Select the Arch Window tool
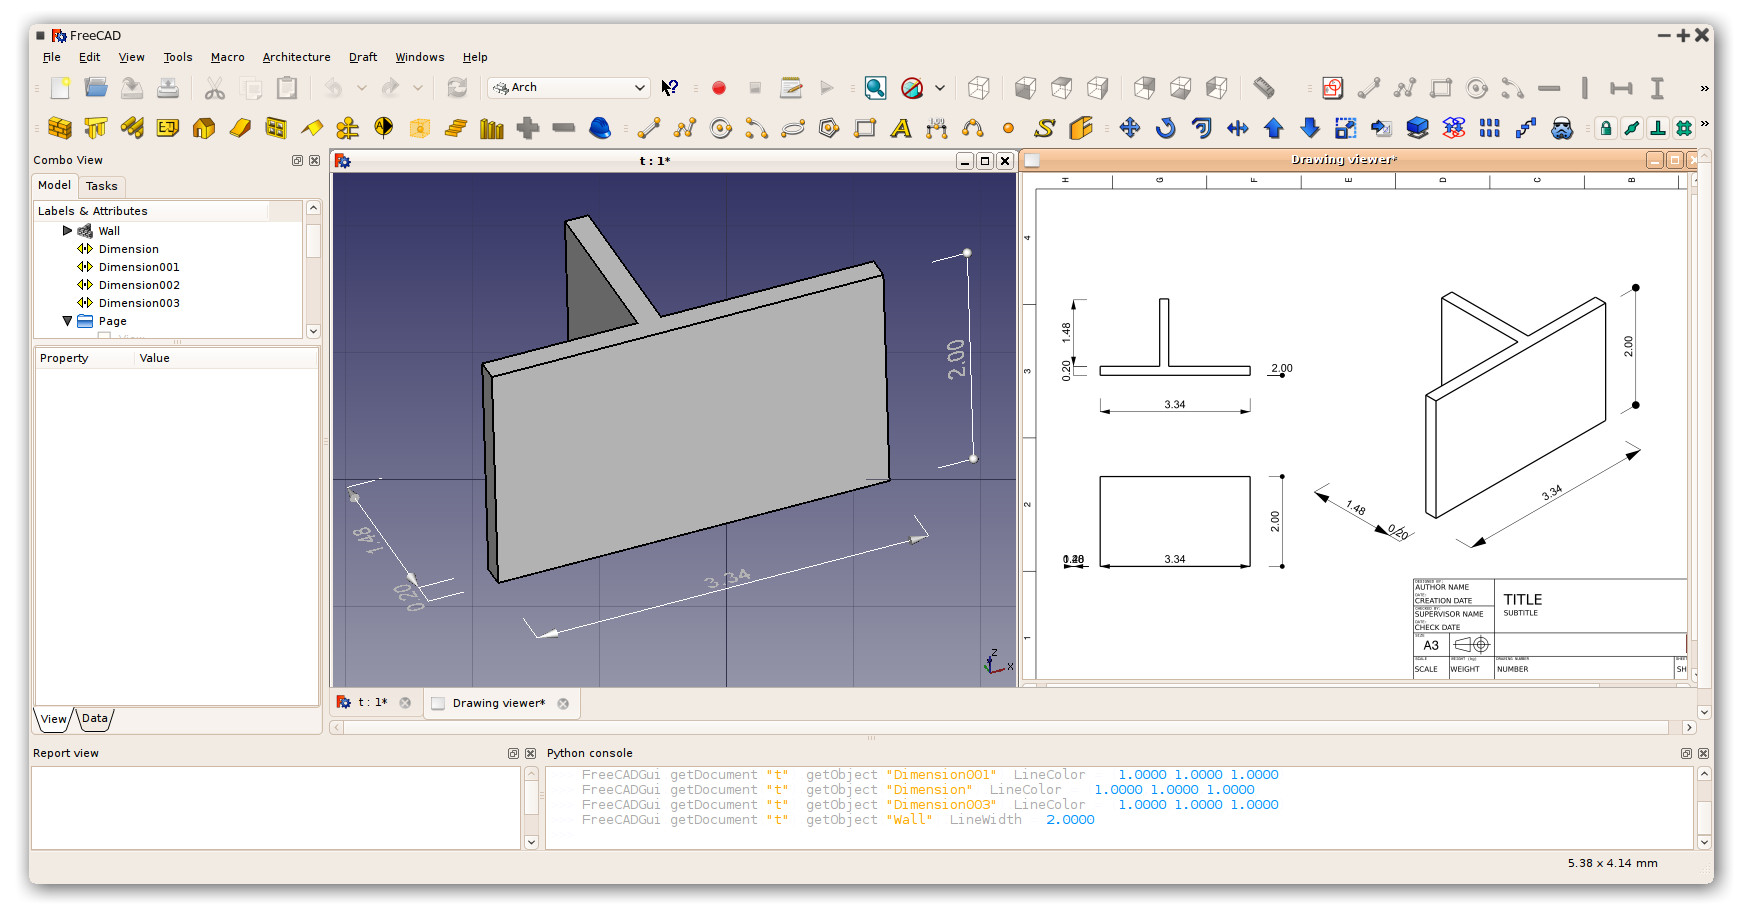 coord(276,128)
